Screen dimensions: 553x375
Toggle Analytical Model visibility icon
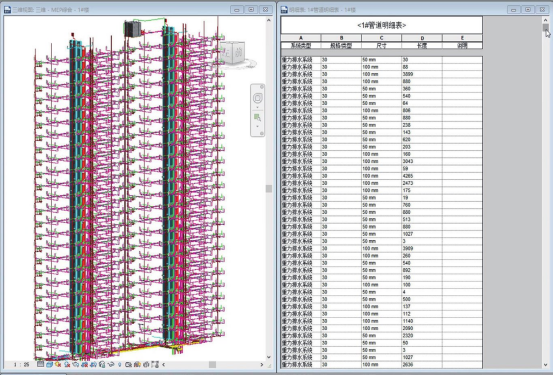tap(137, 364)
